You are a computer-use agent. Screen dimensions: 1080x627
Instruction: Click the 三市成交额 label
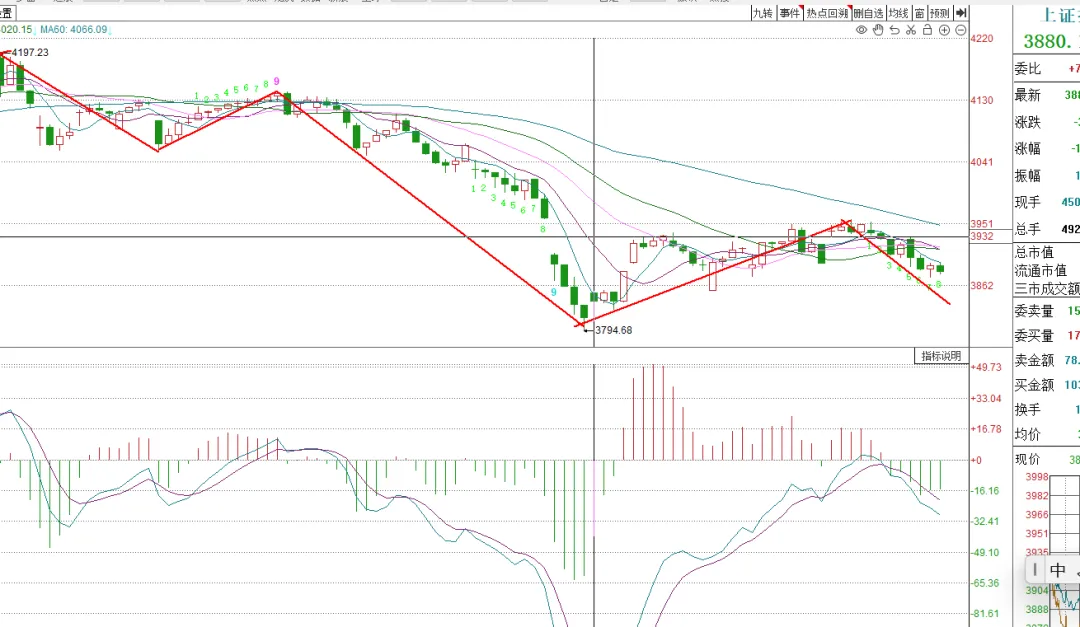(x=1047, y=289)
